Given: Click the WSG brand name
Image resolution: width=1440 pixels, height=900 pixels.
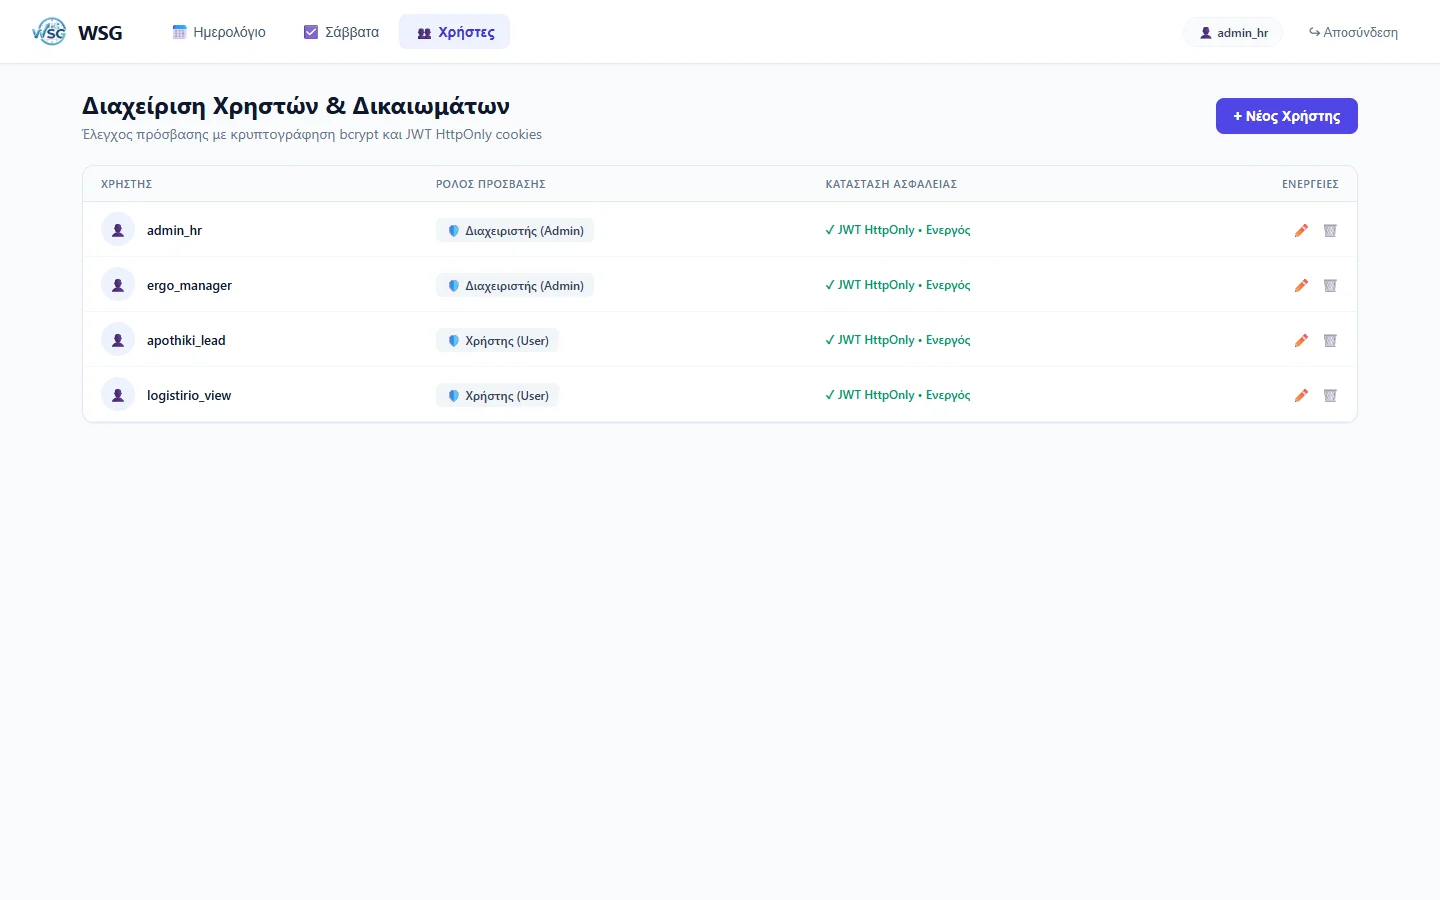Looking at the screenshot, I should pos(100,33).
